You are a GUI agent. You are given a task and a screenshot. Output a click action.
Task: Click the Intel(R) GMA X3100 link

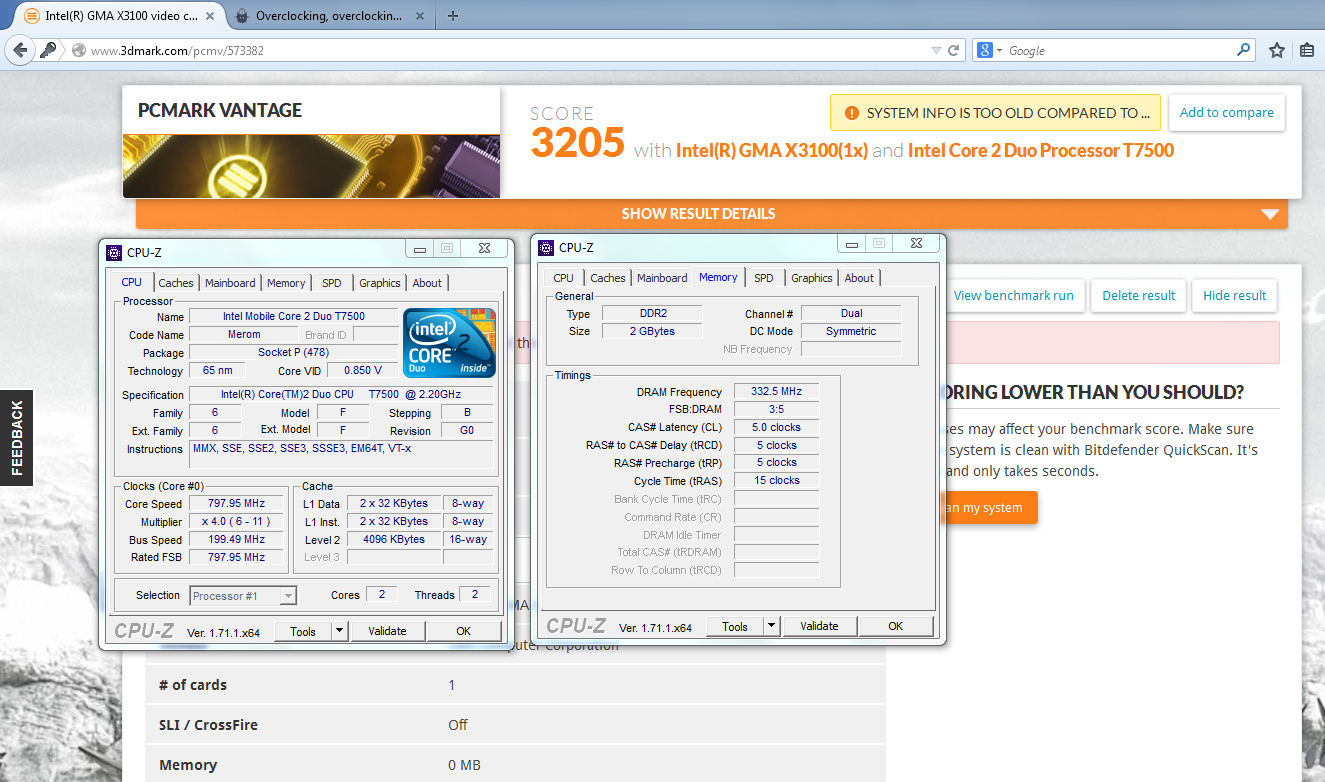(772, 151)
